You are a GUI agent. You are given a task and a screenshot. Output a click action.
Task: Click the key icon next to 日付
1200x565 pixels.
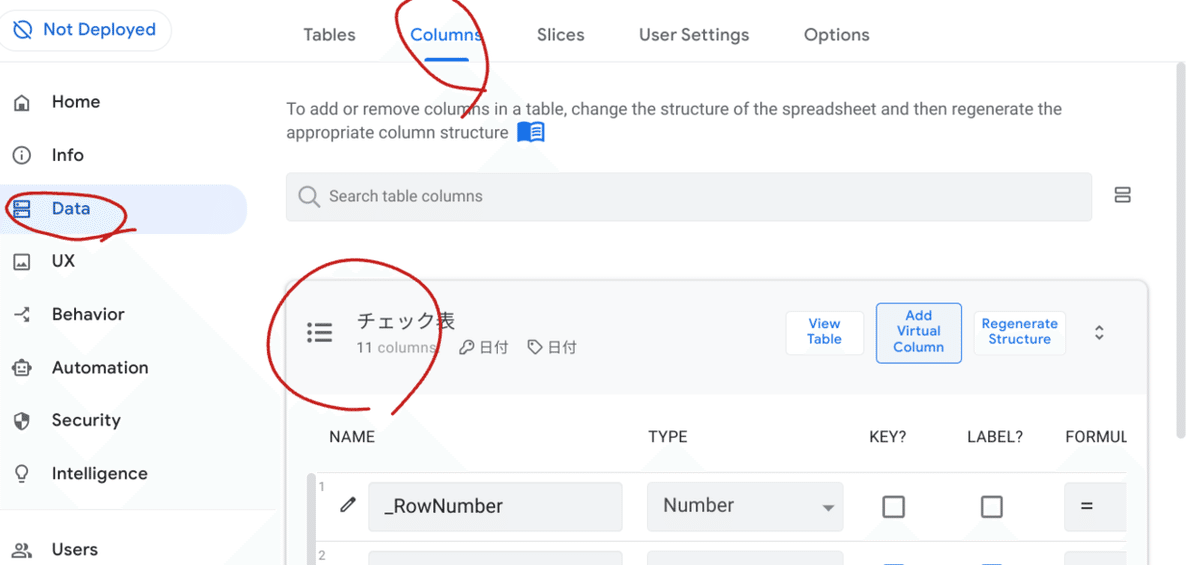tap(466, 348)
